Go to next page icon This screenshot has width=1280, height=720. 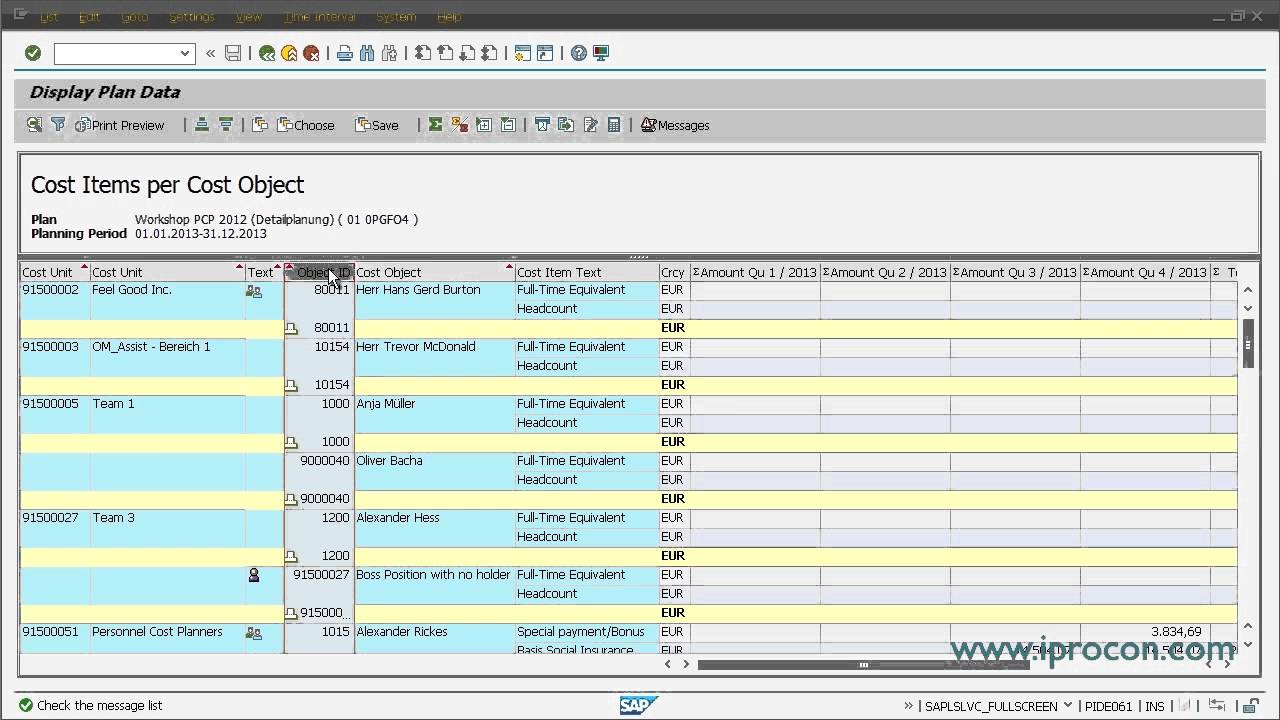tap(467, 53)
